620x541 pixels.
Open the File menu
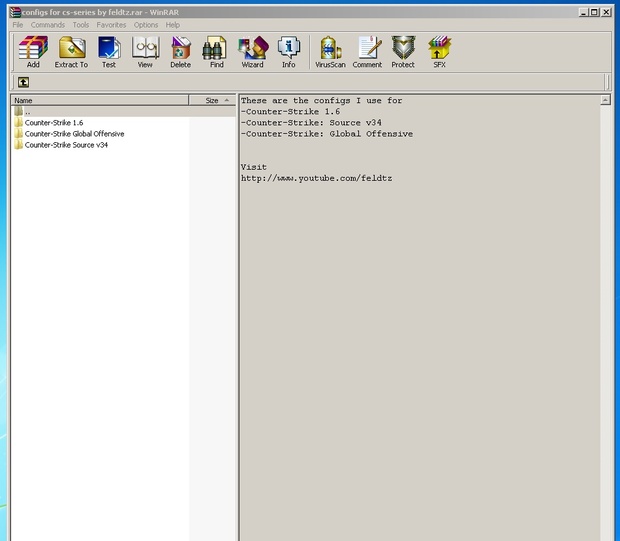[x=18, y=25]
